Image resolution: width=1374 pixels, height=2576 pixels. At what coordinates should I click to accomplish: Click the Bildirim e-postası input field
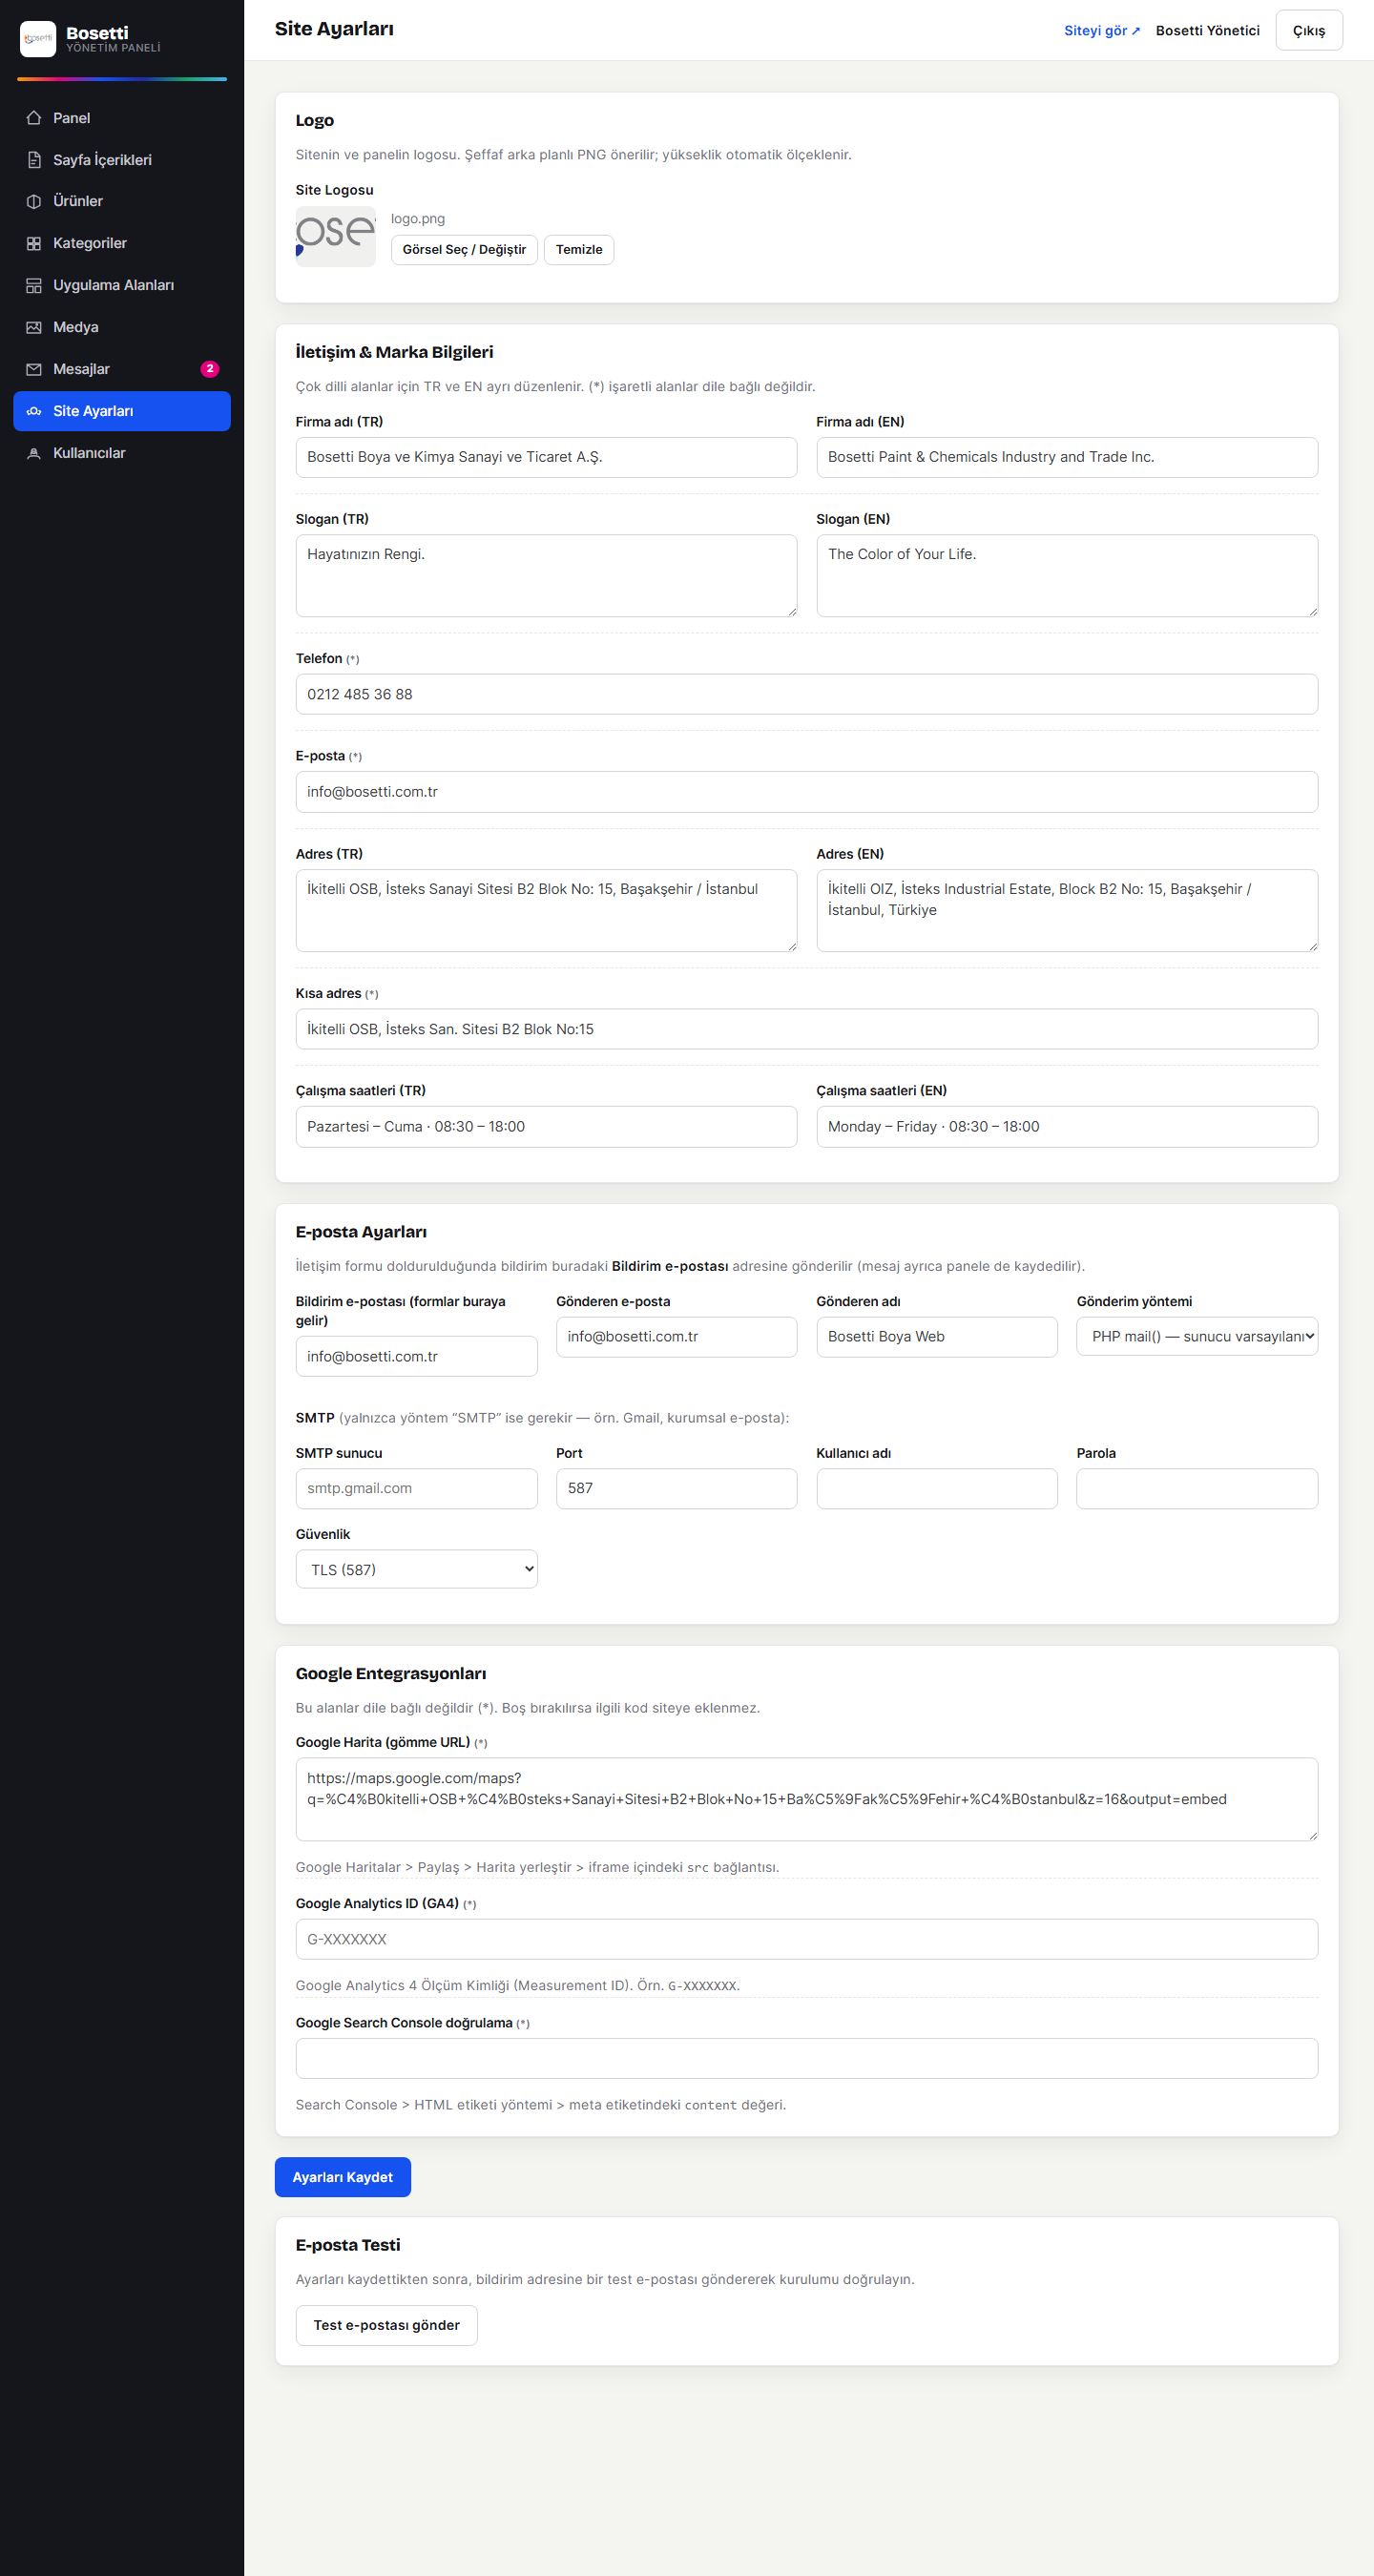[417, 1357]
